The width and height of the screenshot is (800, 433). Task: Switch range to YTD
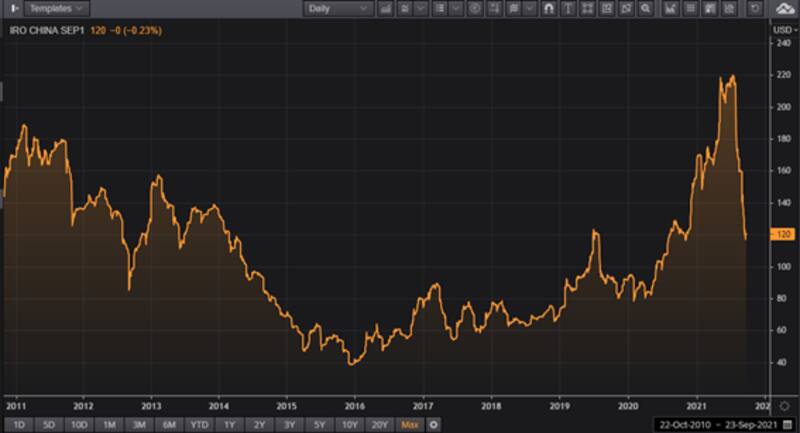197,425
